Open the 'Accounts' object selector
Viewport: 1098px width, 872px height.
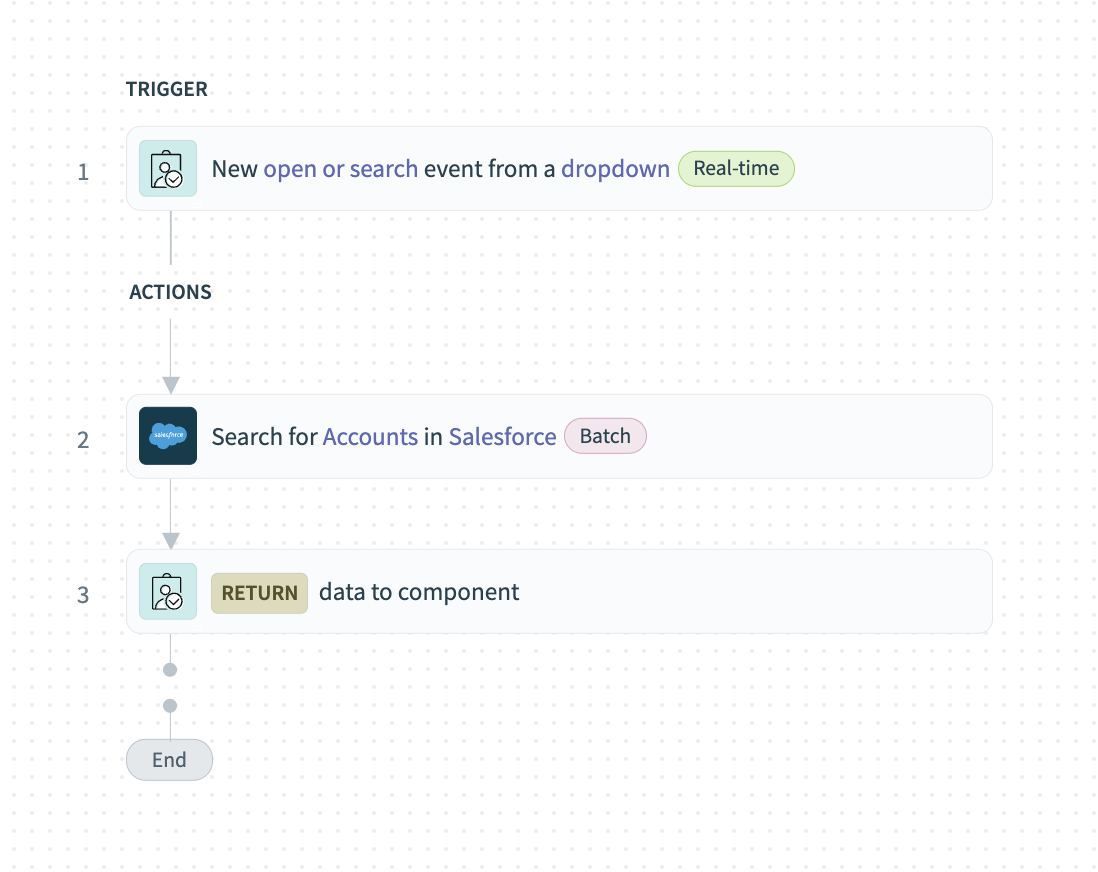click(x=370, y=436)
